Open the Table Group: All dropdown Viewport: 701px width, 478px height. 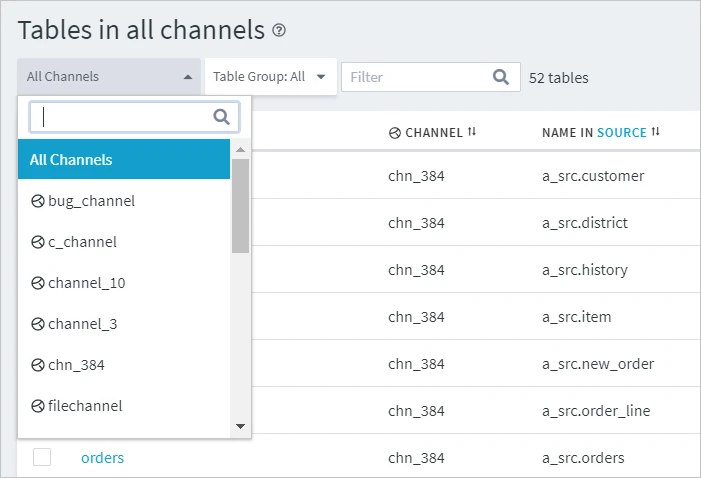269,77
